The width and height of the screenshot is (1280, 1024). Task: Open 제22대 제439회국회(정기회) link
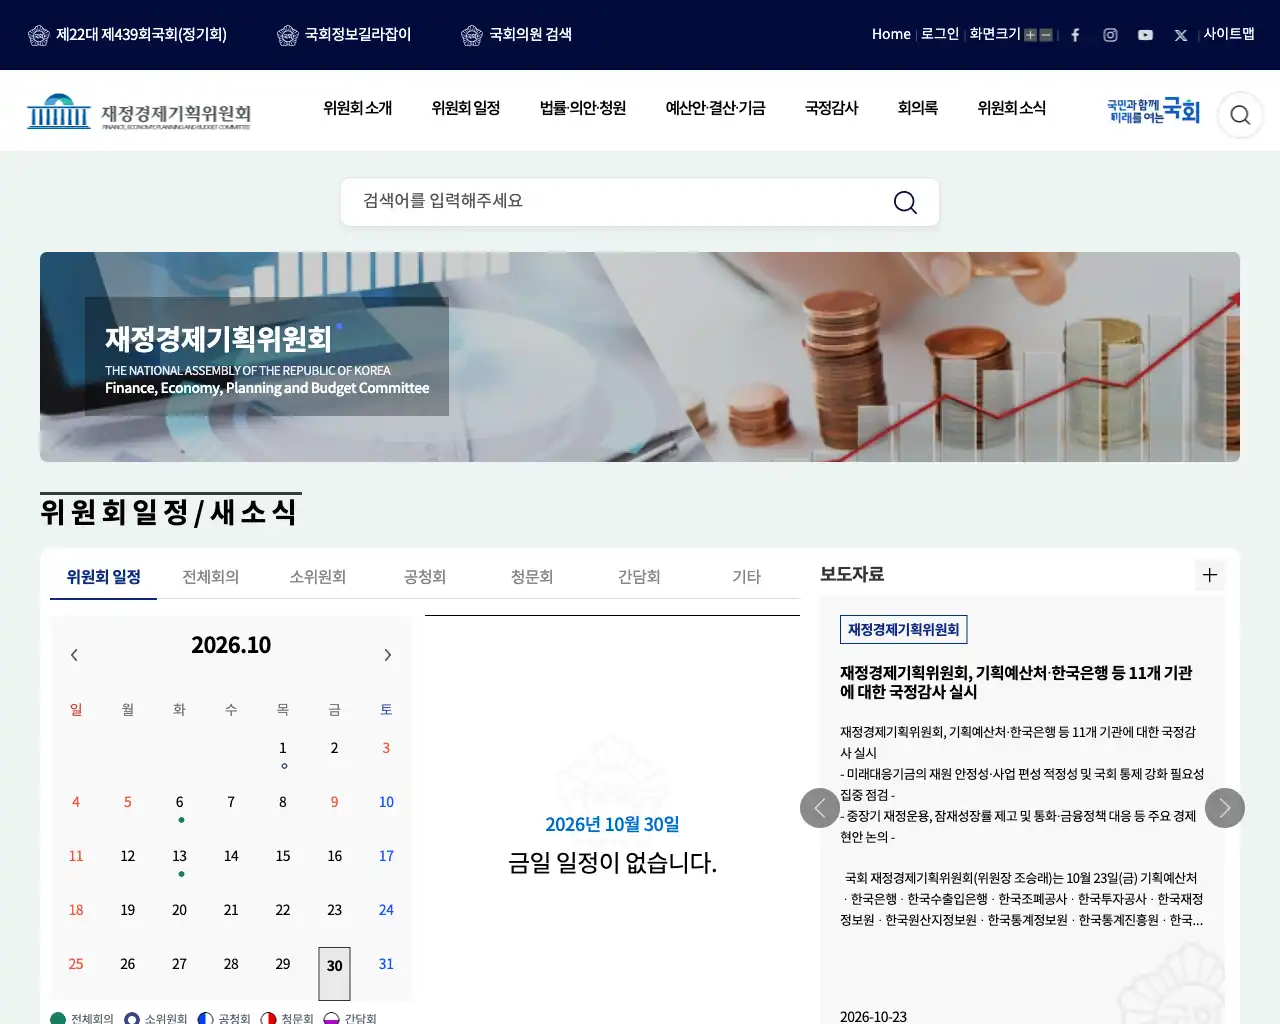(142, 34)
